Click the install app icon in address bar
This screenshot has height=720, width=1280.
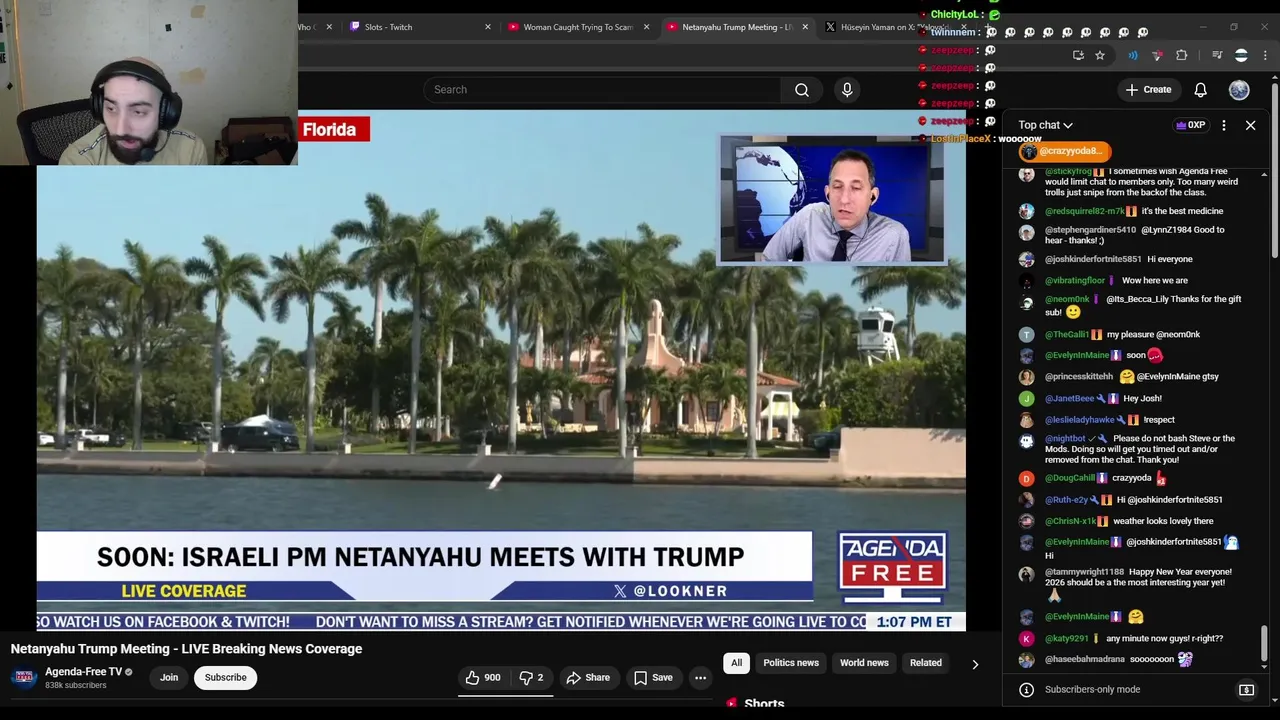tap(1078, 55)
